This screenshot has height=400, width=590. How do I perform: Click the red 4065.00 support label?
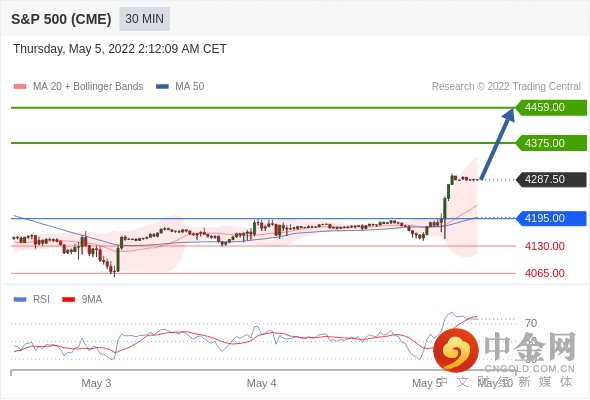coord(545,273)
